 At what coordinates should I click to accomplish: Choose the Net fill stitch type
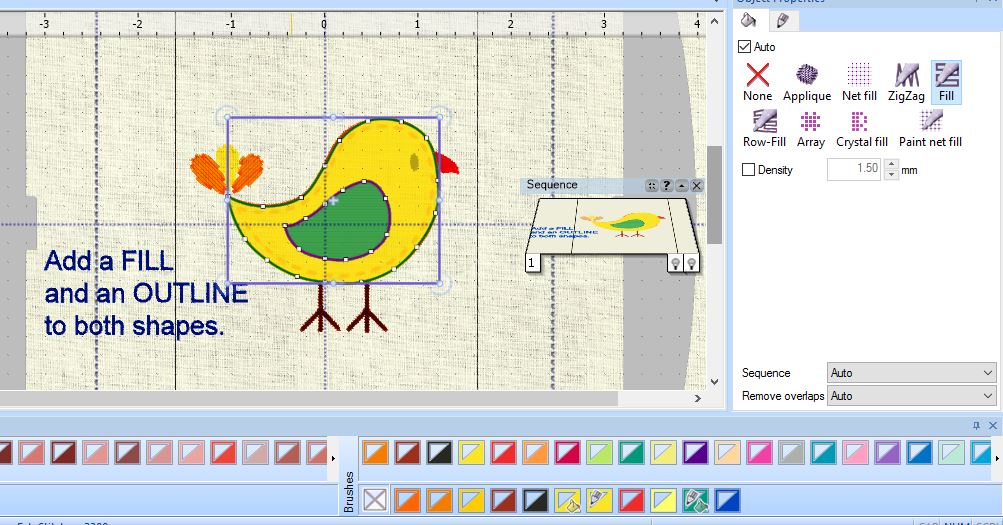point(859,82)
